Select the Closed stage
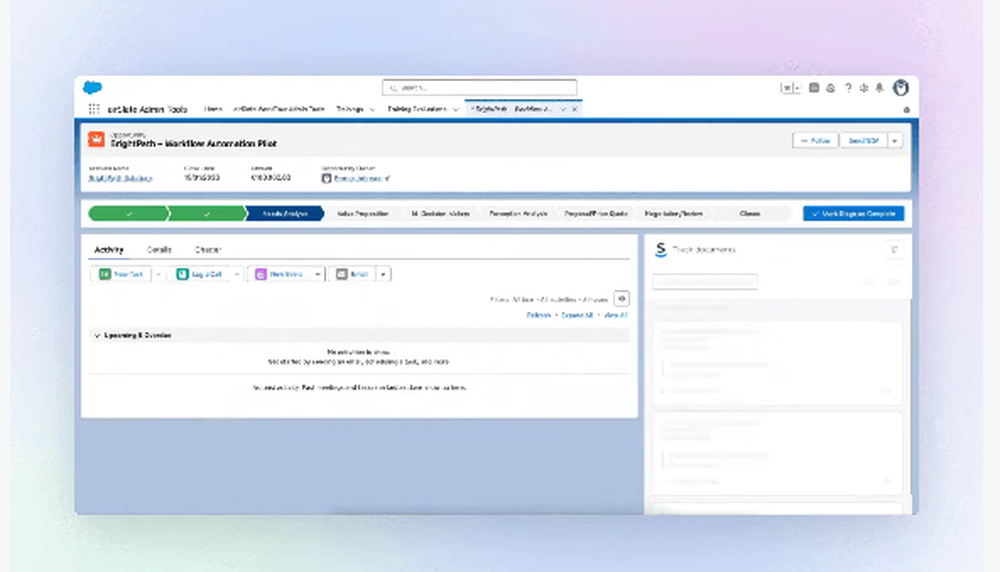1000x572 pixels. click(x=750, y=214)
